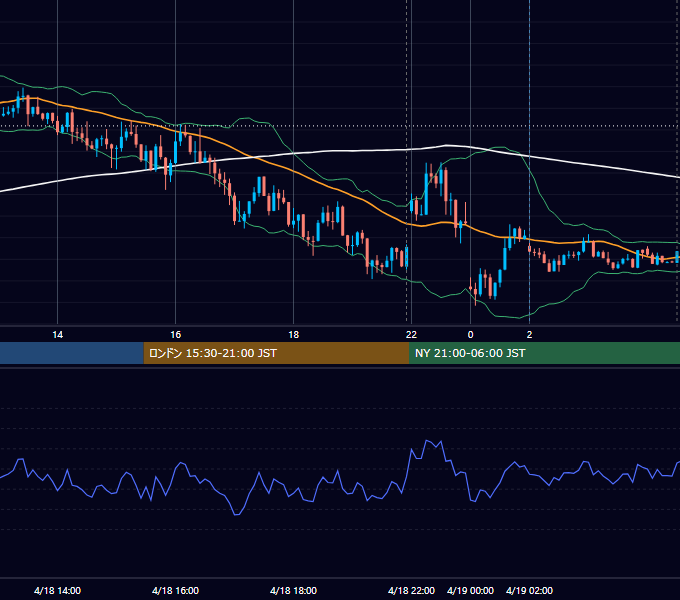
Task: Click the '4/18 16:00' date label
Action: coord(175,590)
